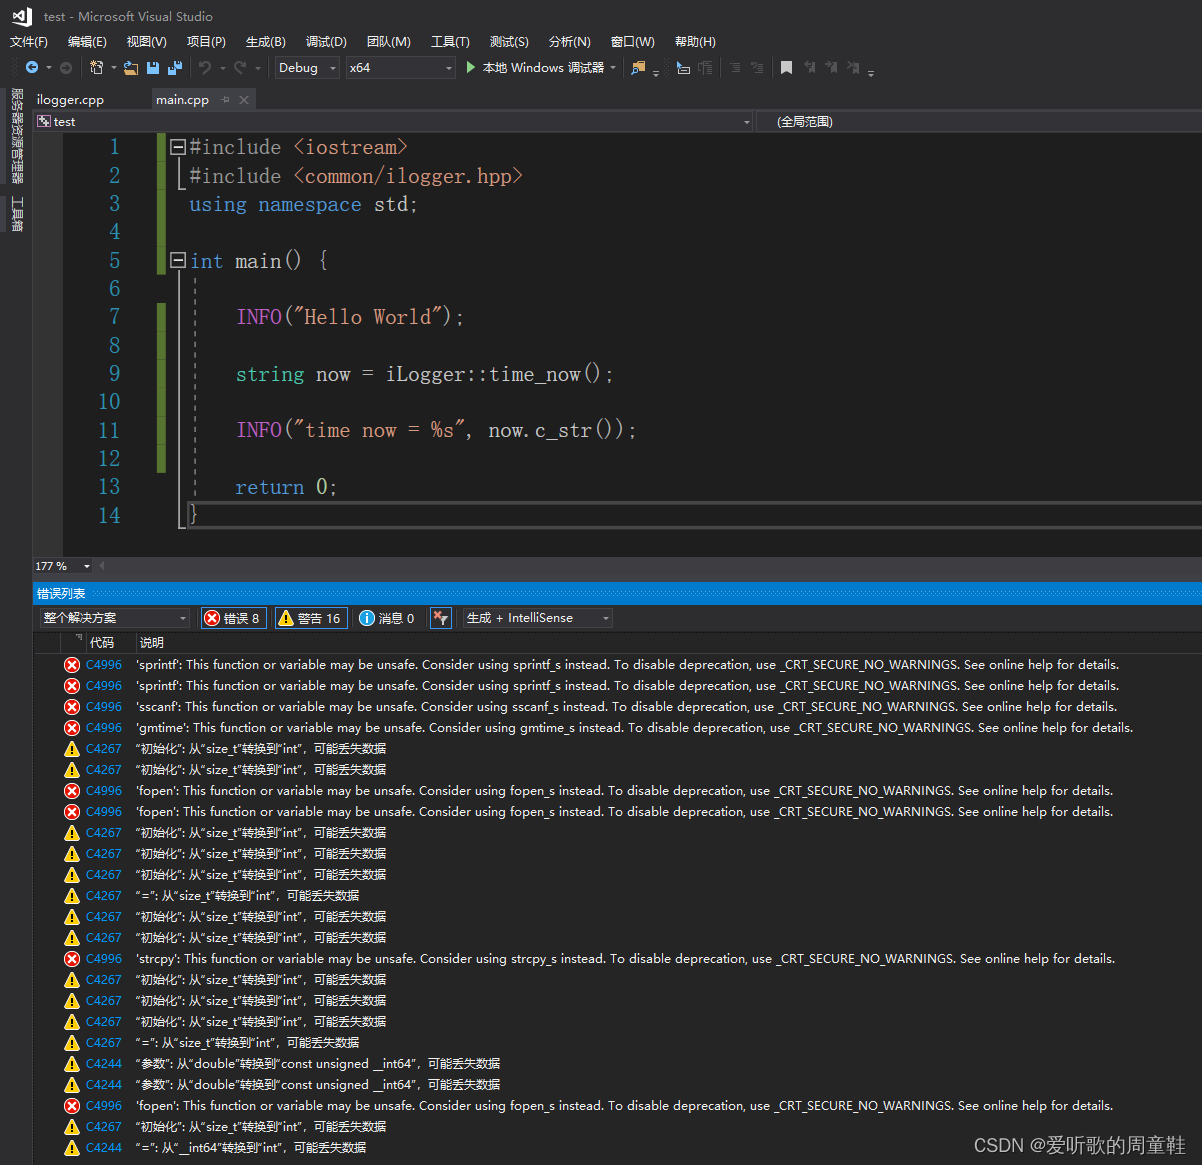
Task: Collapse the main function code region
Action: pyautogui.click(x=177, y=260)
